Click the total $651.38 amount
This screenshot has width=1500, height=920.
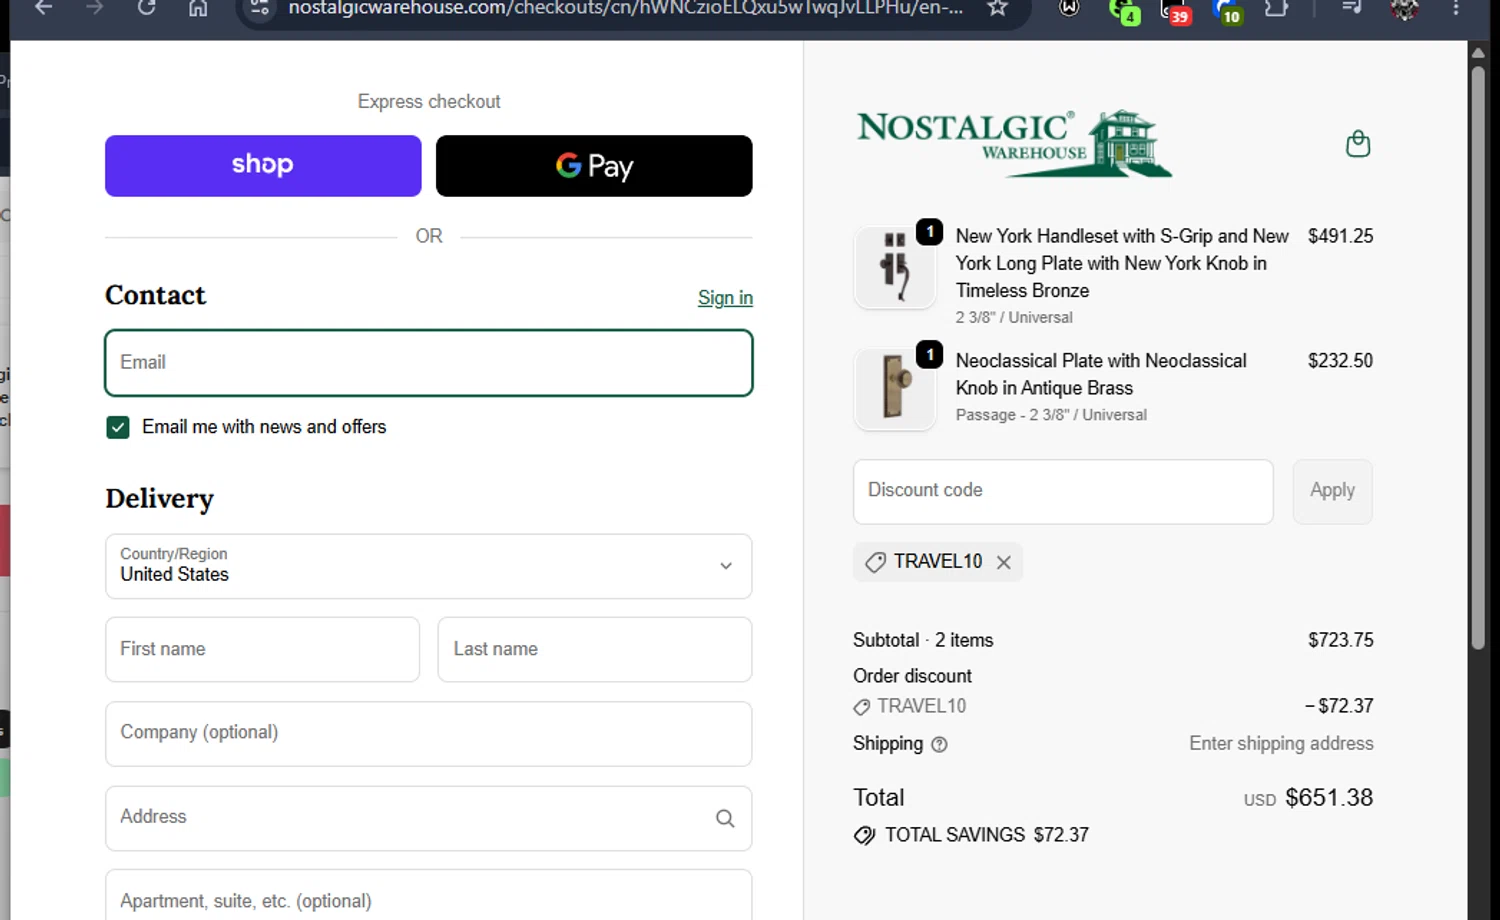tap(1329, 798)
